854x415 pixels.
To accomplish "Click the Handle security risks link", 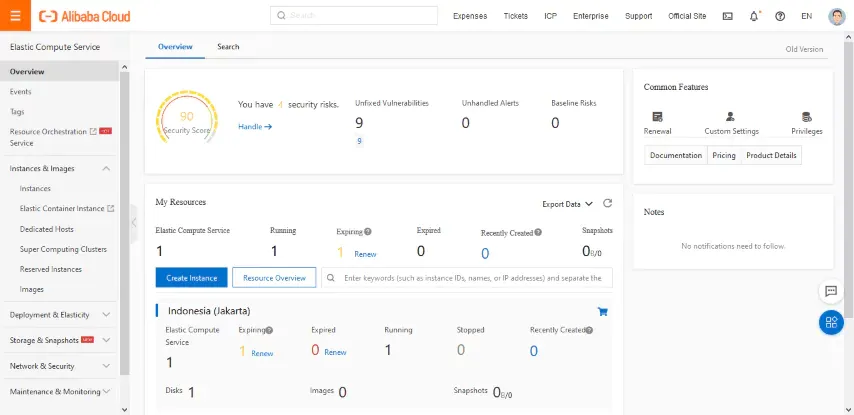I will point(255,127).
